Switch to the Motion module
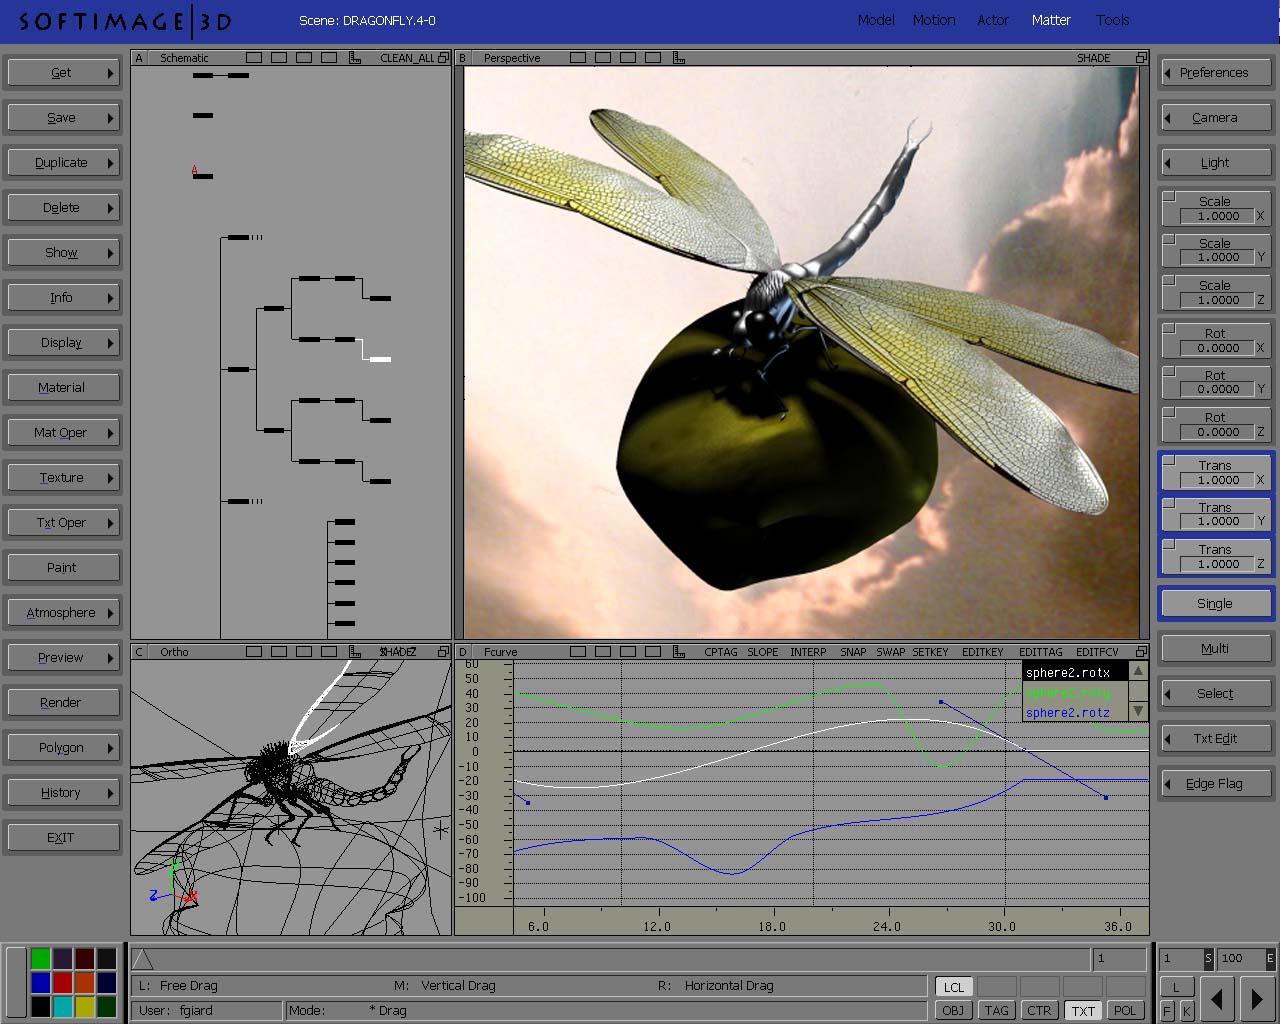The image size is (1280, 1024). [x=933, y=20]
